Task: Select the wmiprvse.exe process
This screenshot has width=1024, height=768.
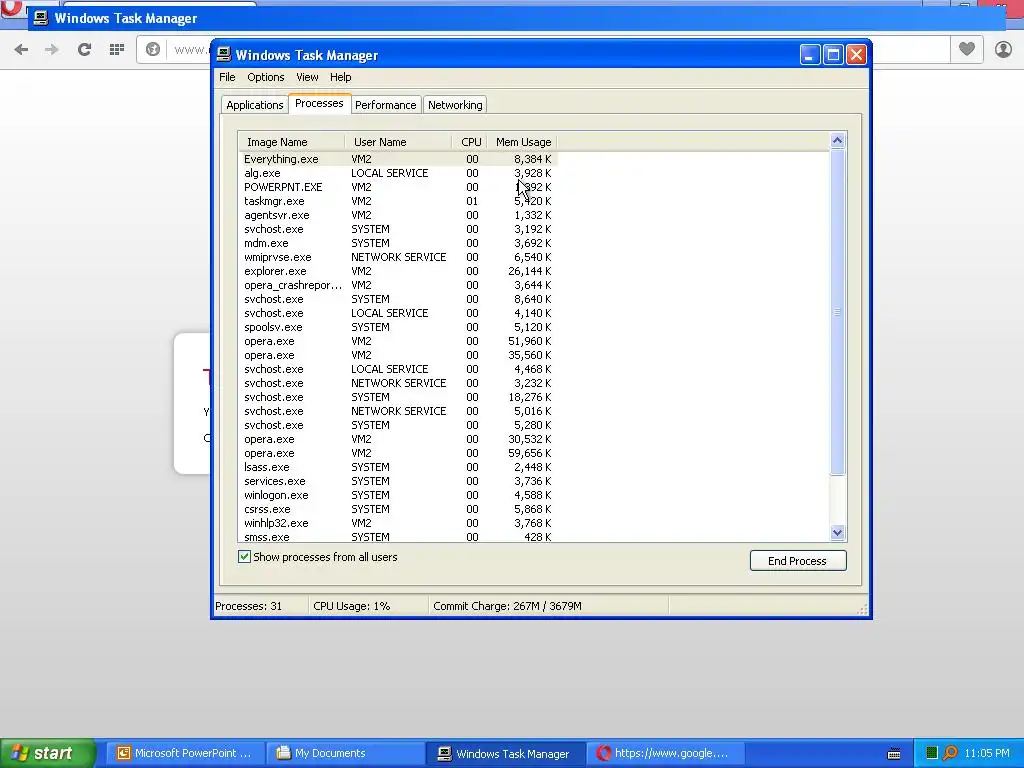Action: [398, 257]
